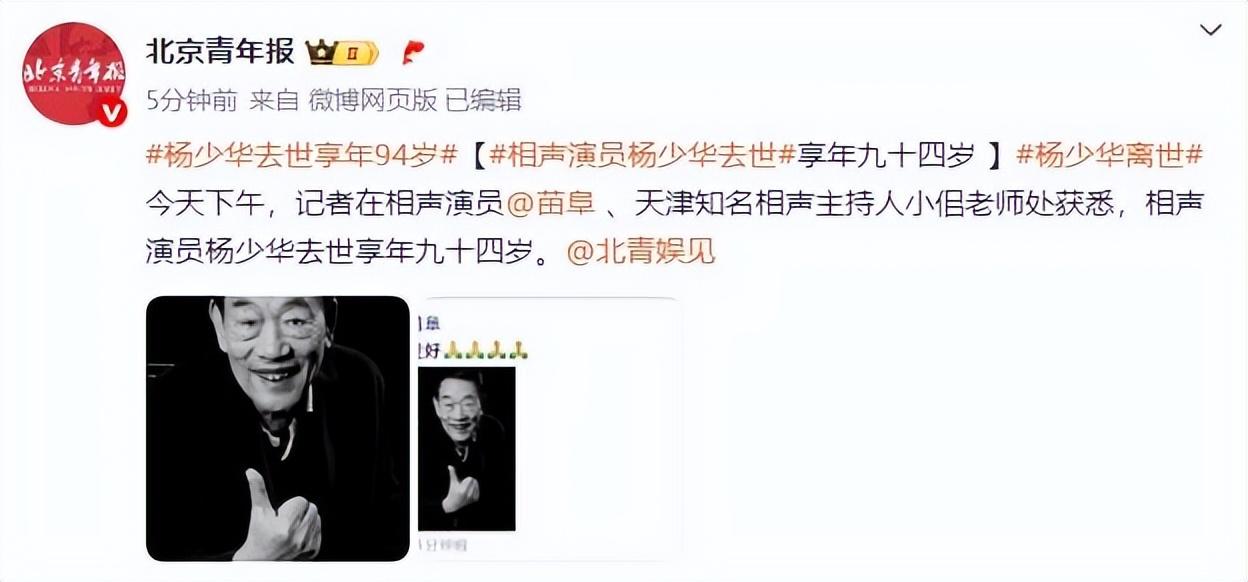Click the red V verified badge

(114, 112)
